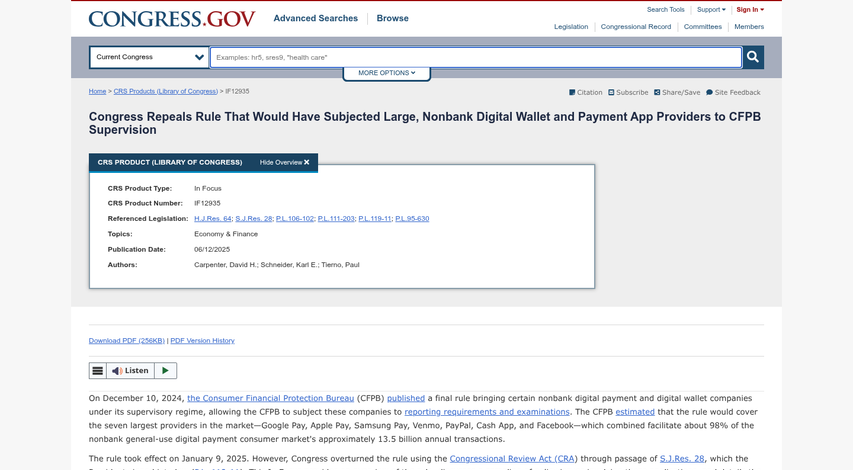Viewport: 853px width, 470px height.
Task: Select the Economy & Finance topic text
Action: [226, 234]
